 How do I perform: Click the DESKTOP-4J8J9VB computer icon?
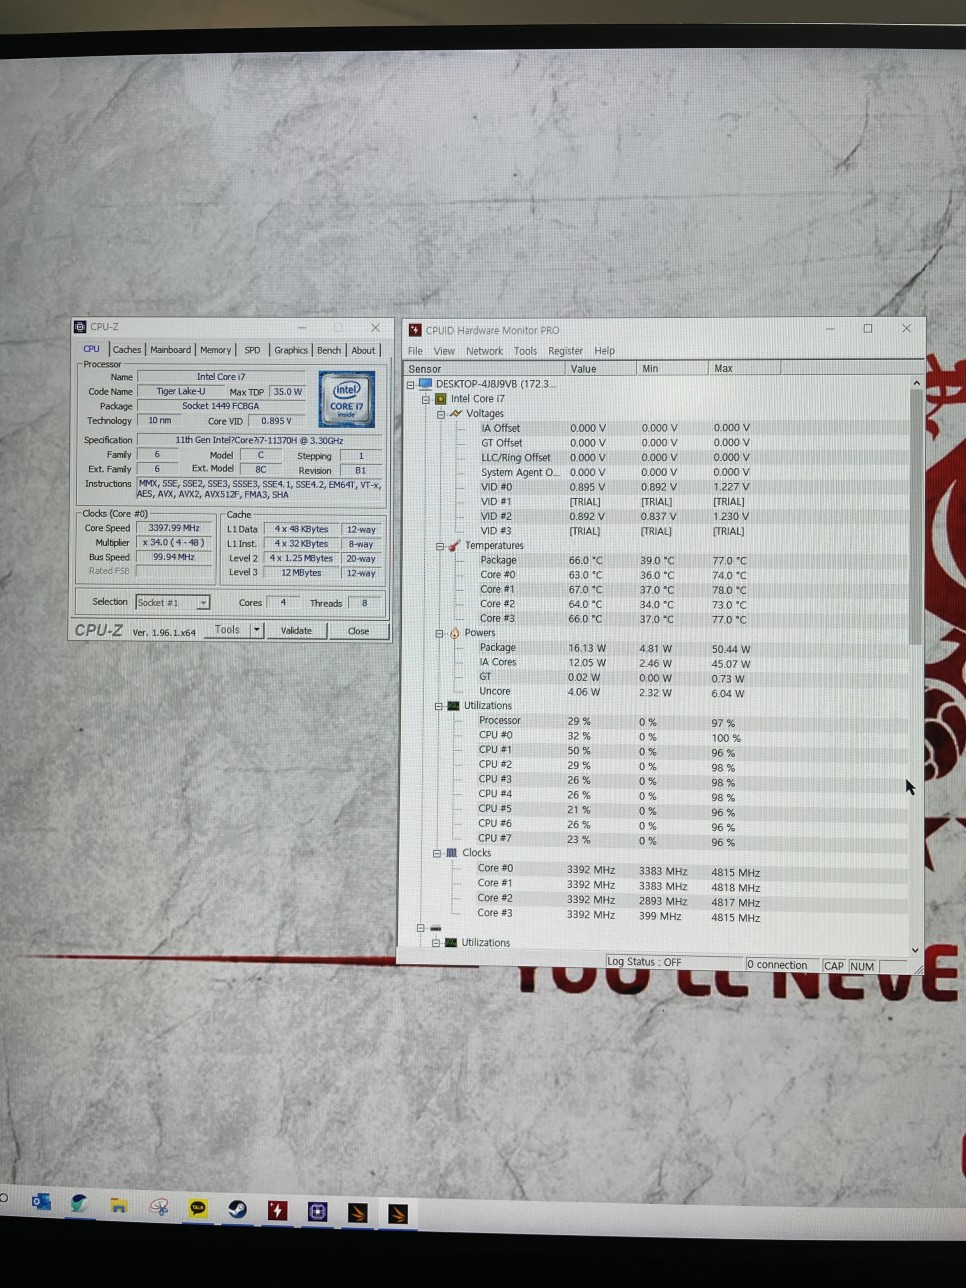tap(425, 383)
